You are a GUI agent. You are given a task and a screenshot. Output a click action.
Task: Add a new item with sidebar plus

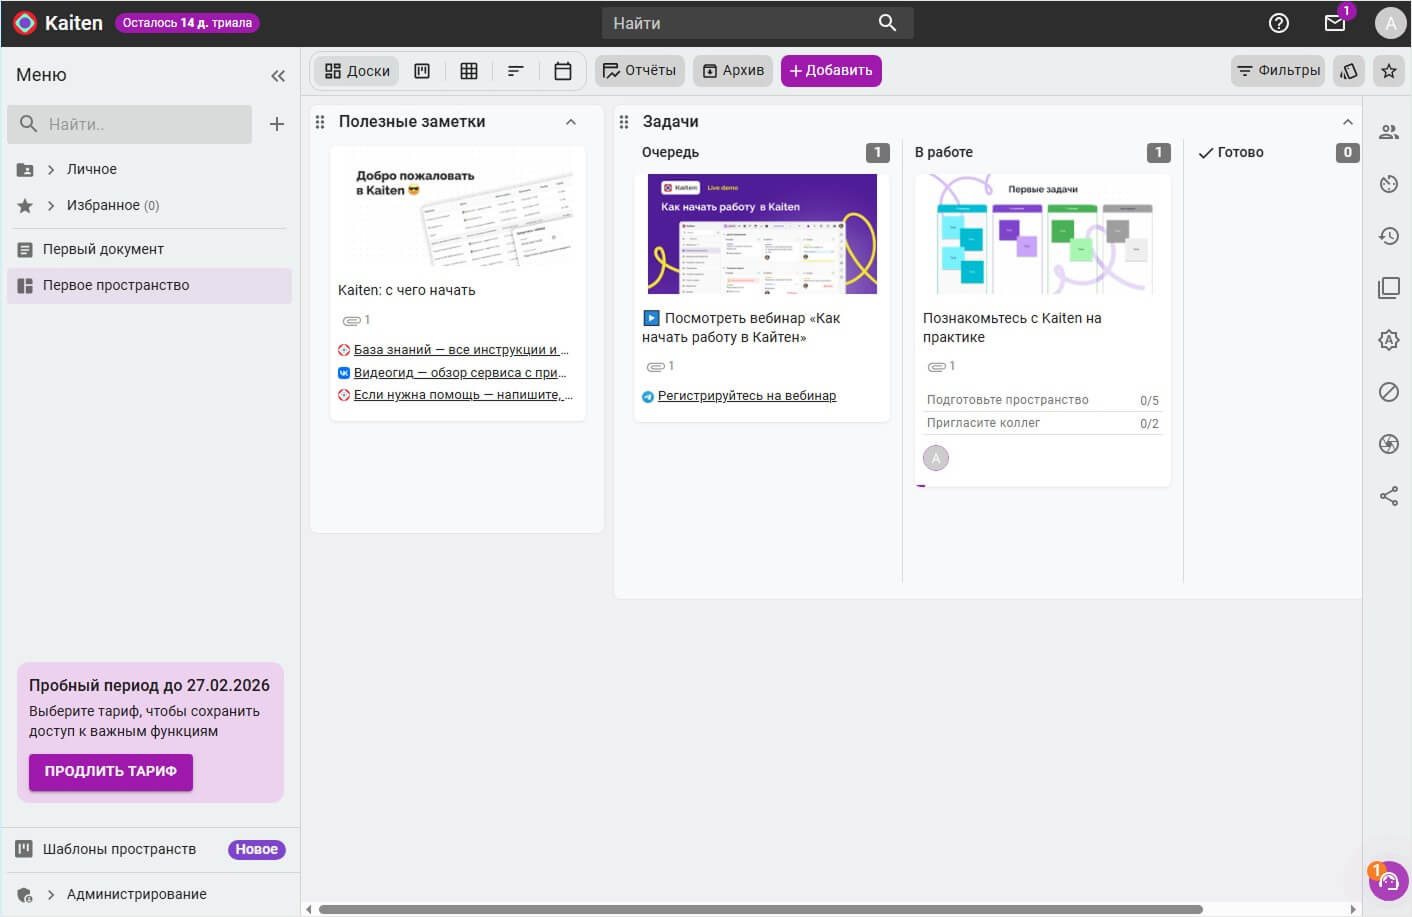coord(277,124)
